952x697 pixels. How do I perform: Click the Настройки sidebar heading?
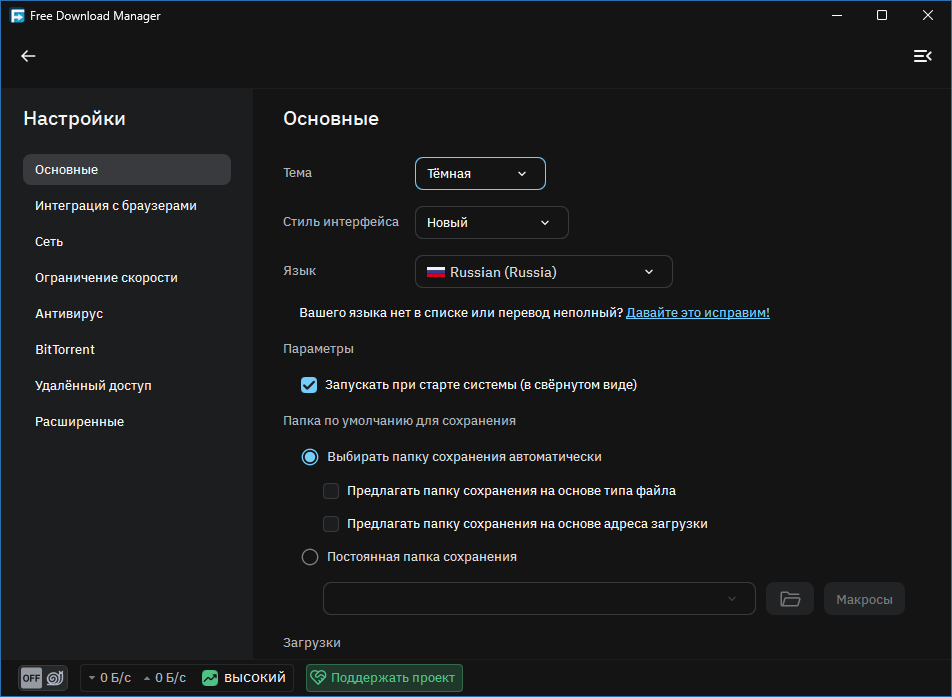[x=75, y=119]
